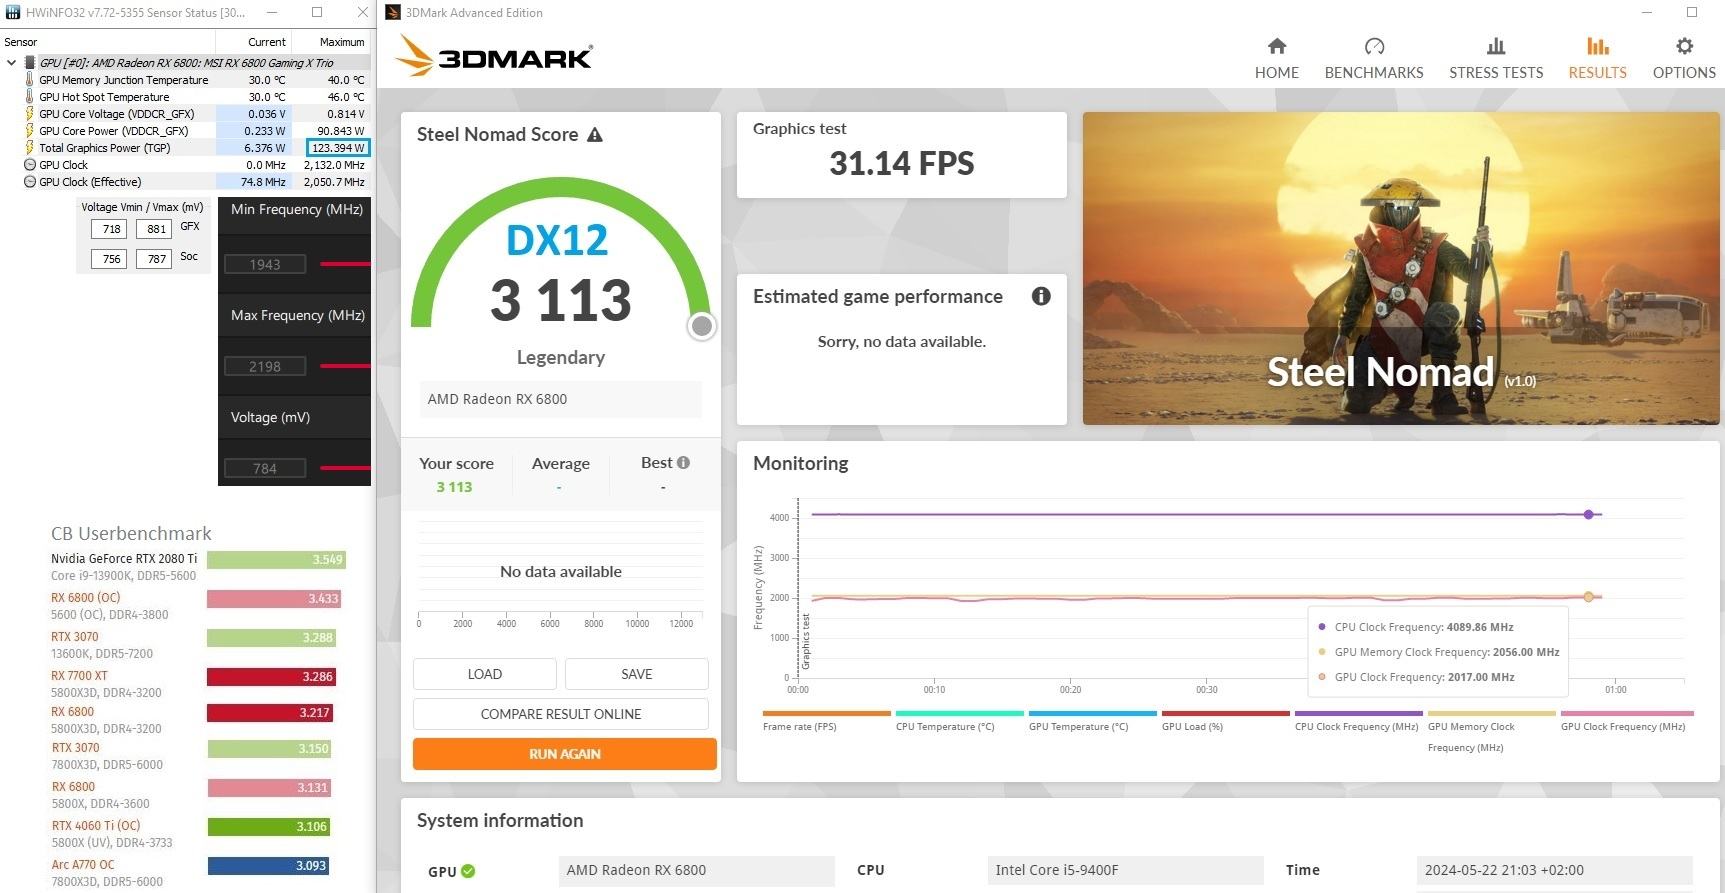Click the SAVE button
The image size is (1725, 893).
click(x=636, y=674)
